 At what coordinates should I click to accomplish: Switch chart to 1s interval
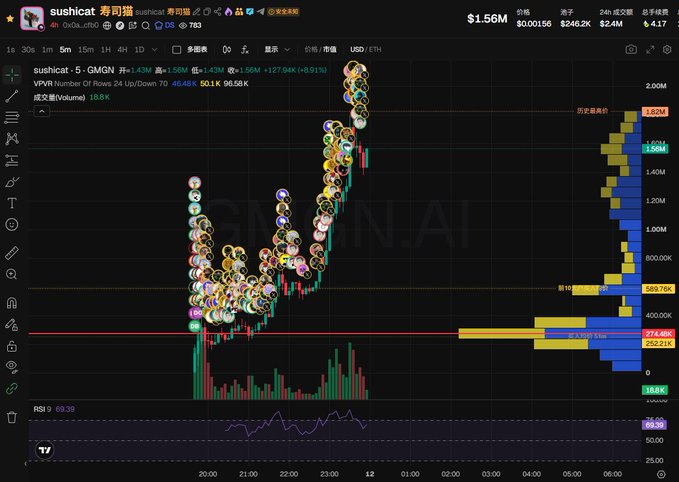(10, 50)
